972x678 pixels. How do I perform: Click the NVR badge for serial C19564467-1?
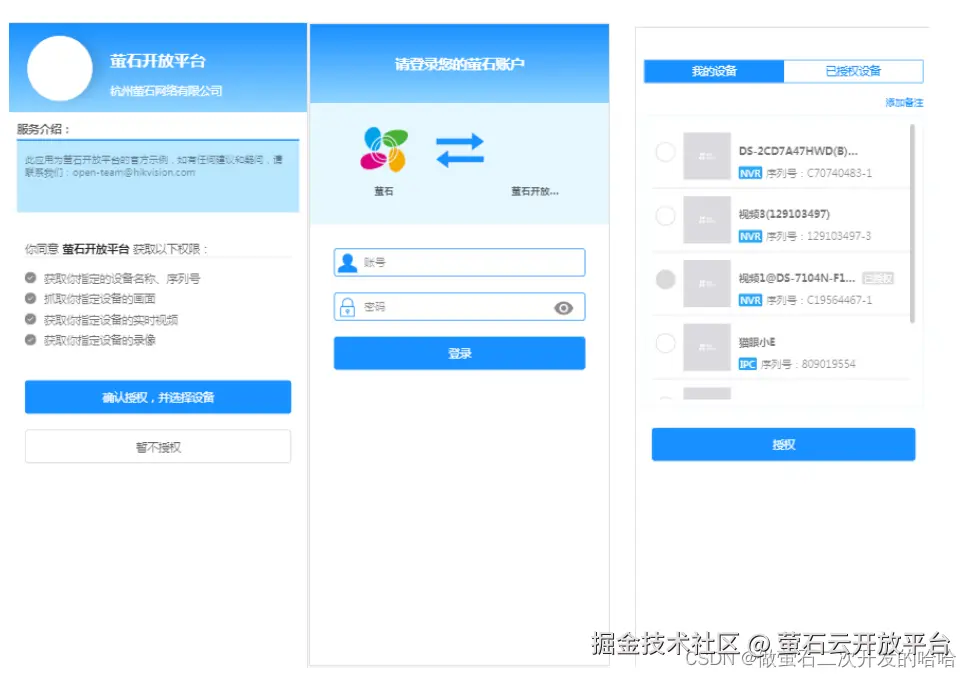point(750,301)
